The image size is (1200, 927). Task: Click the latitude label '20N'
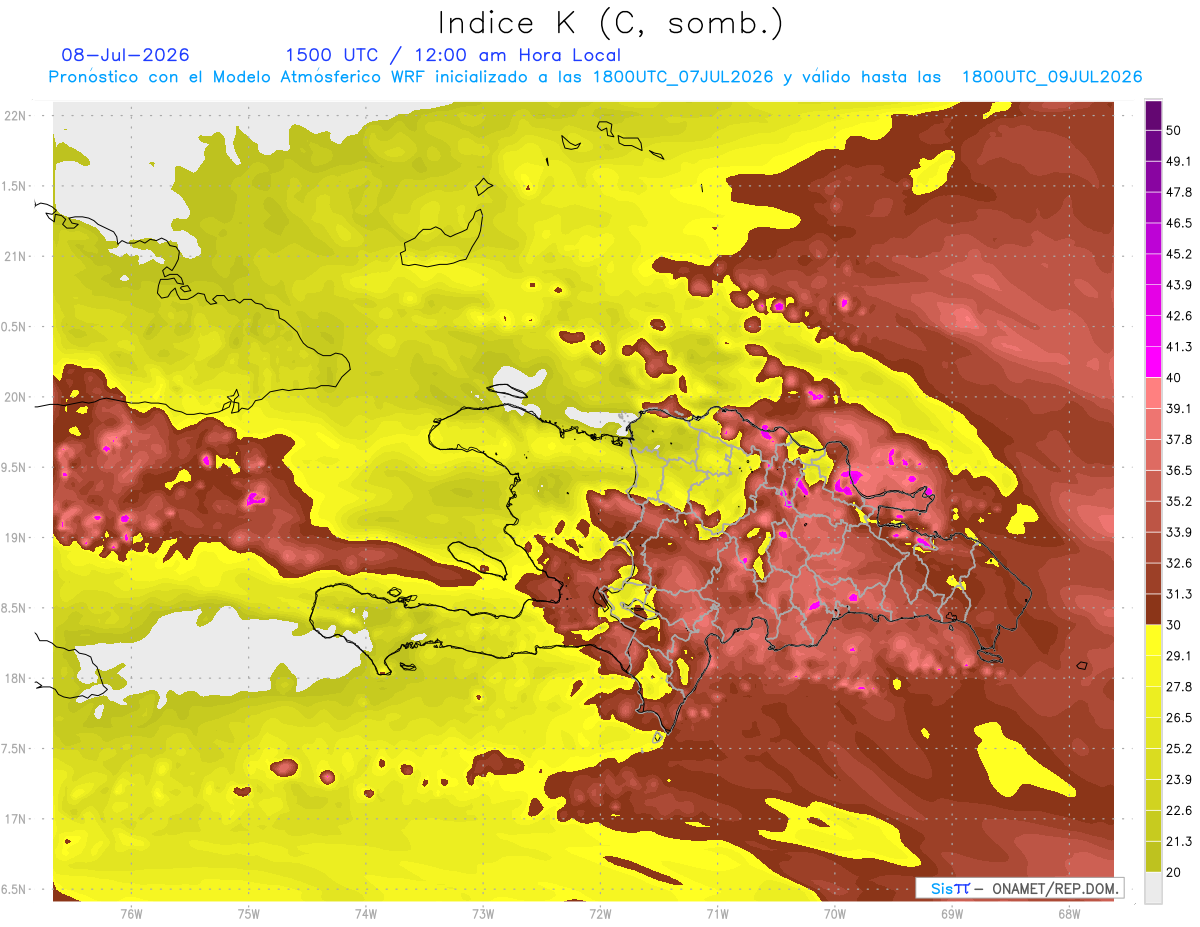pos(17,397)
